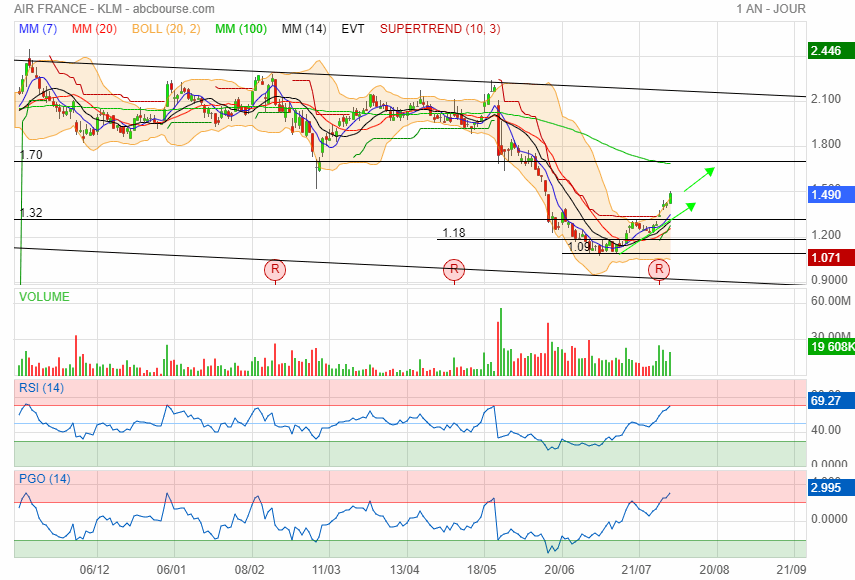
Task: Click the 2.995 PGO value tag
Action: click(830, 488)
